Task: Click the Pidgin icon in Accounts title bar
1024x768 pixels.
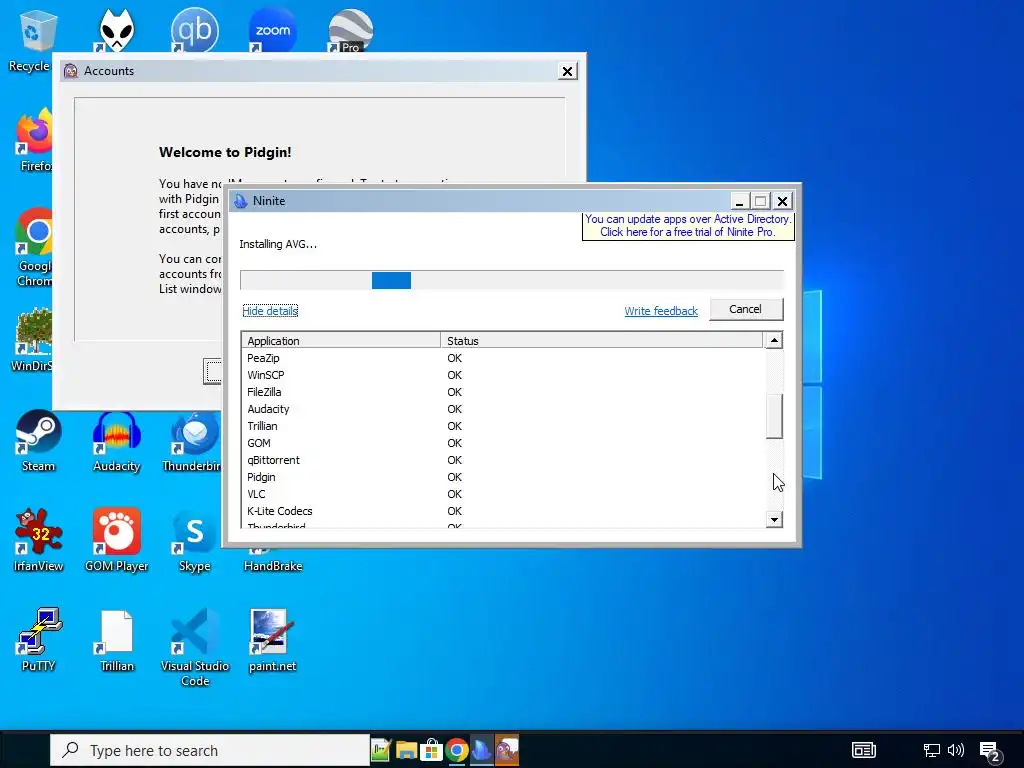Action: click(71, 71)
